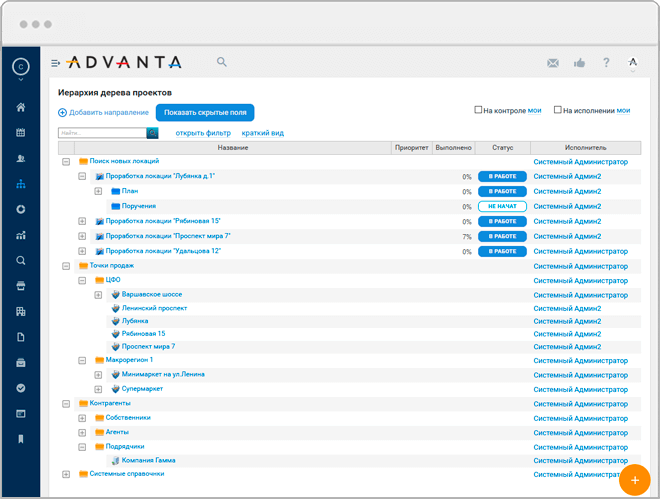
Task: Open the home icon in sidebar
Action: click(x=21, y=107)
